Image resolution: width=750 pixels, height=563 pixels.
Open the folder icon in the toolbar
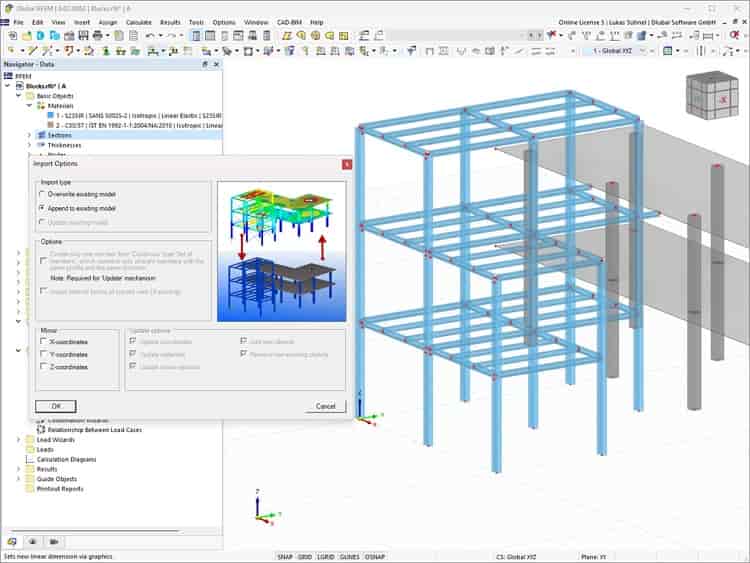(x=26, y=35)
